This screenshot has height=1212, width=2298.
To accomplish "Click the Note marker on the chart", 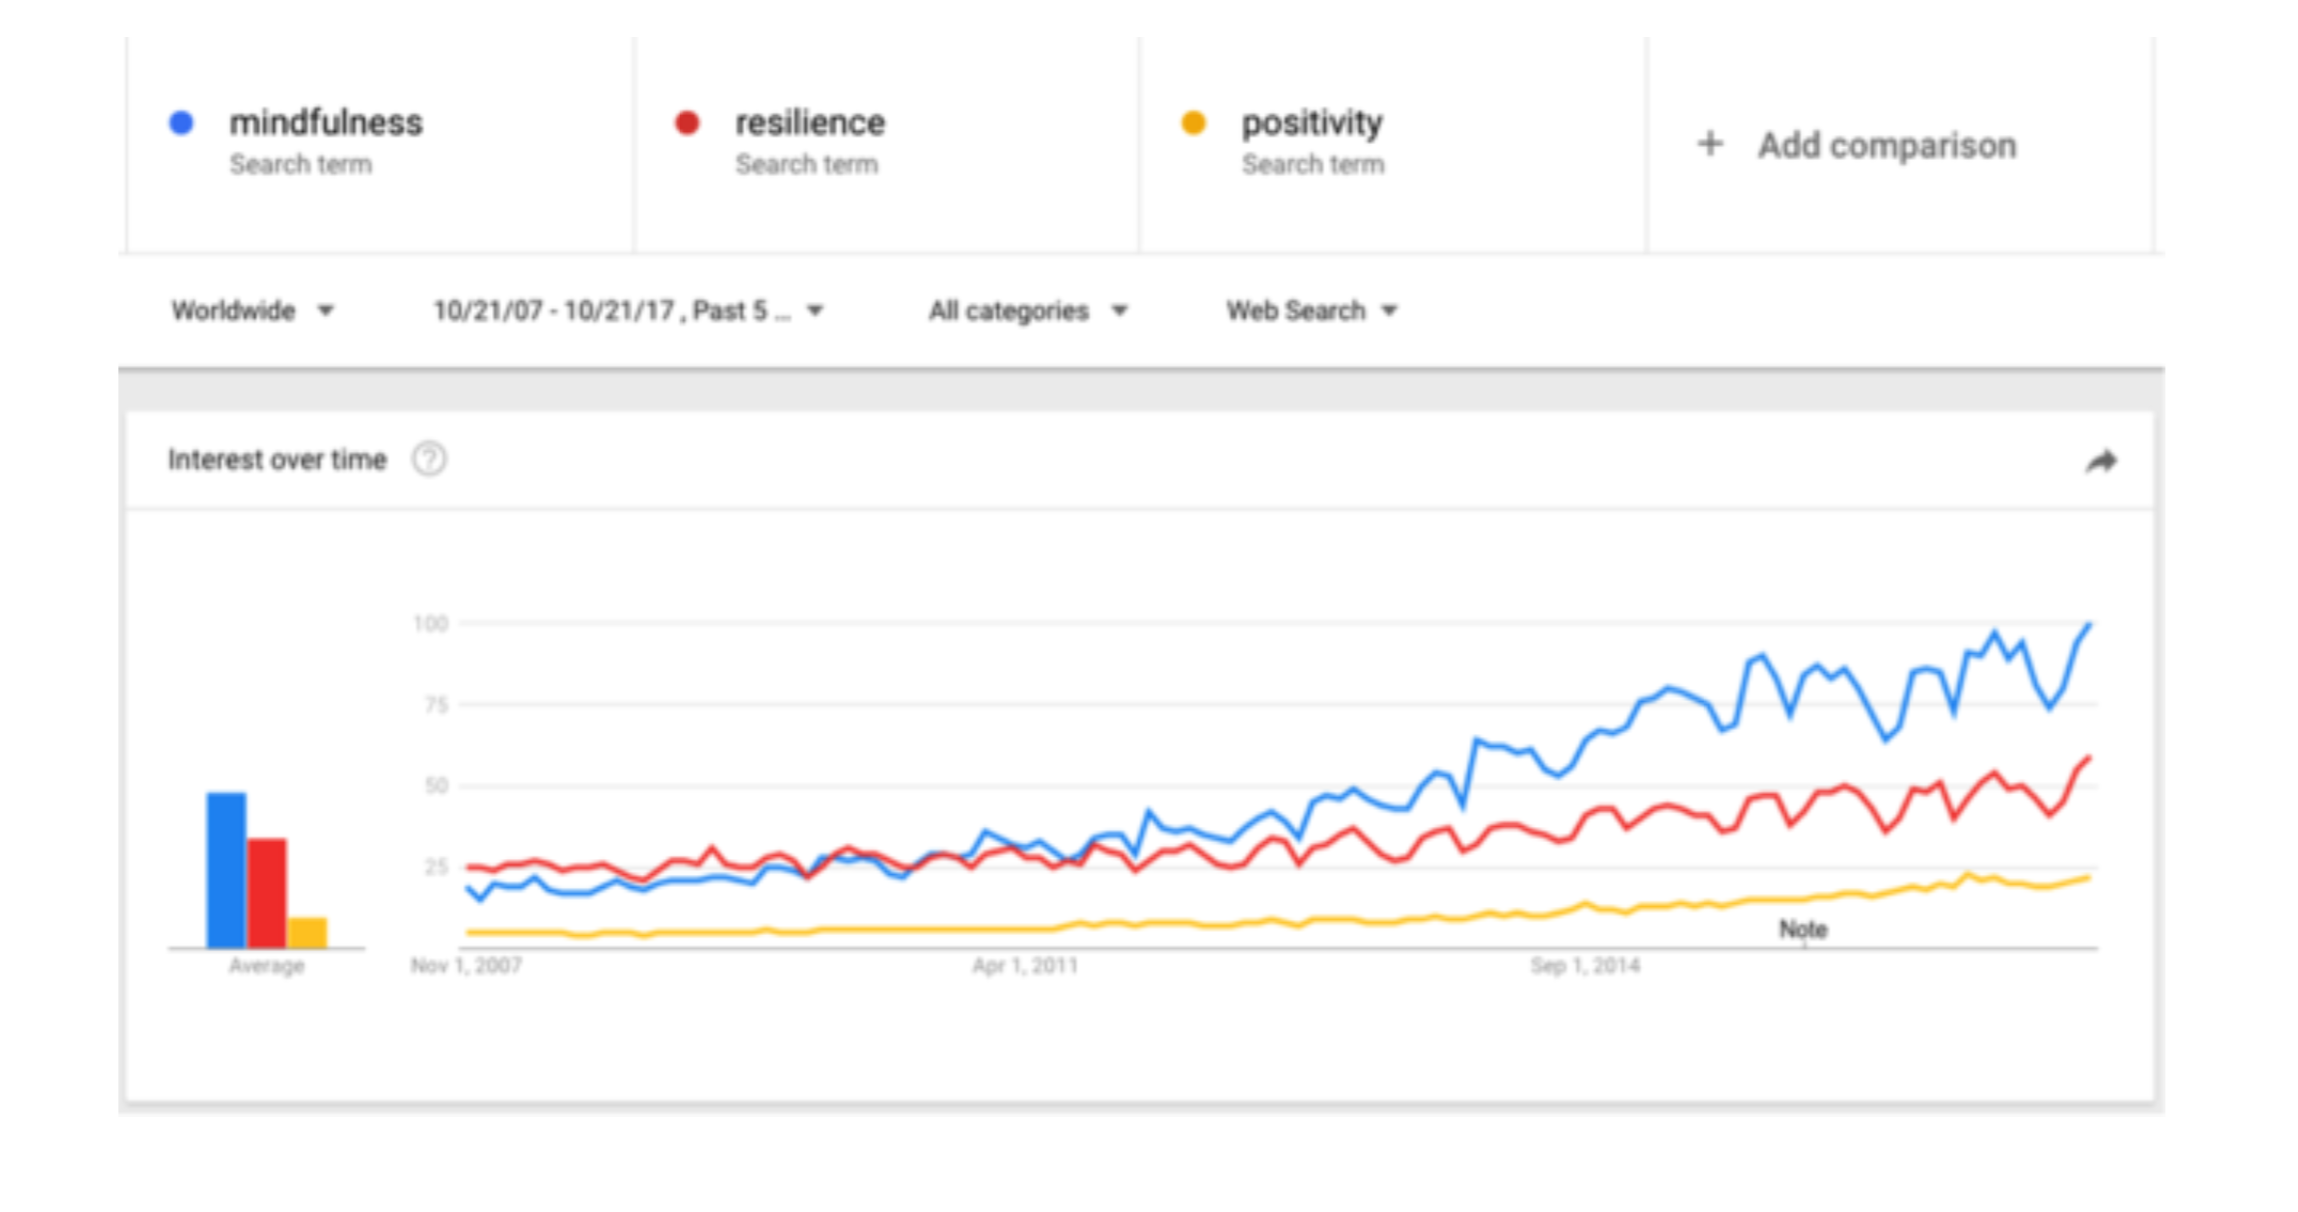I will [x=1803, y=930].
